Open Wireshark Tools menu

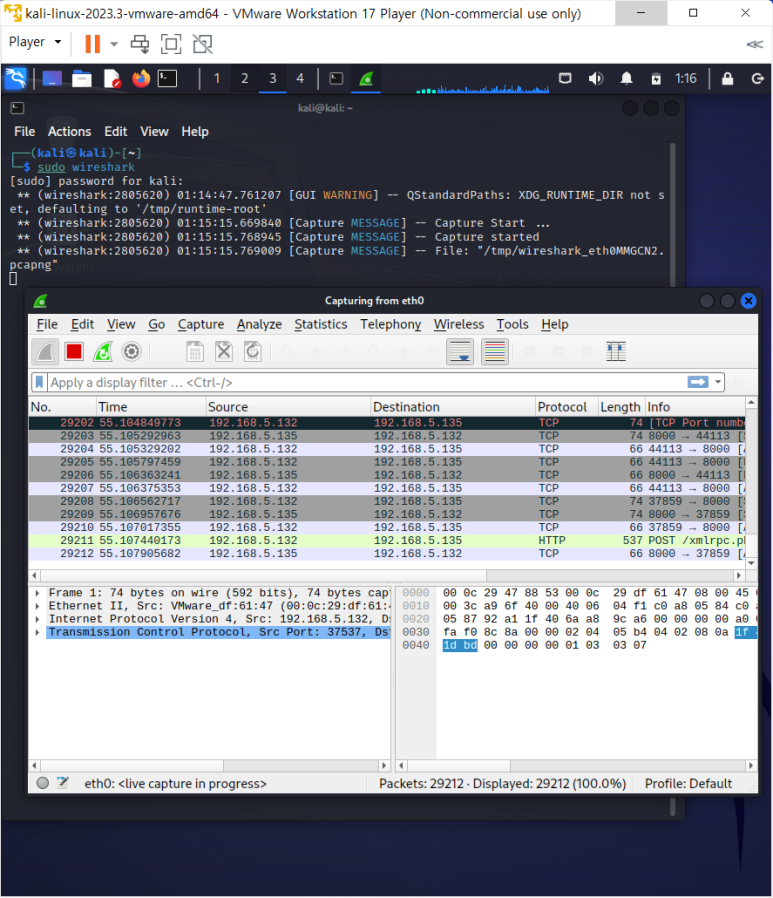click(512, 324)
